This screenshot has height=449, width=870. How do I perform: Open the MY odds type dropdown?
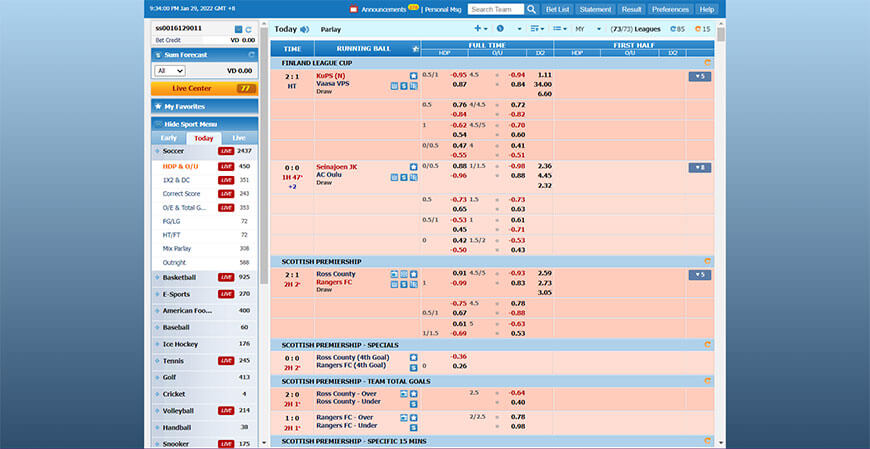pyautogui.click(x=588, y=29)
